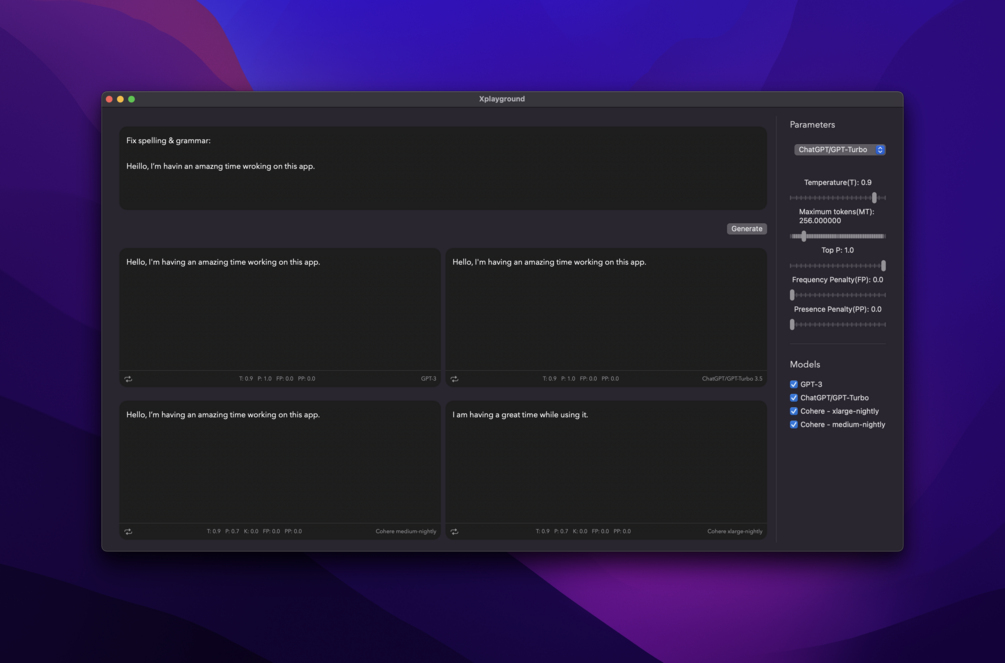The height and width of the screenshot is (663, 1005).
Task: Click the 'Top P: 1.0' label
Action: pyautogui.click(x=838, y=251)
